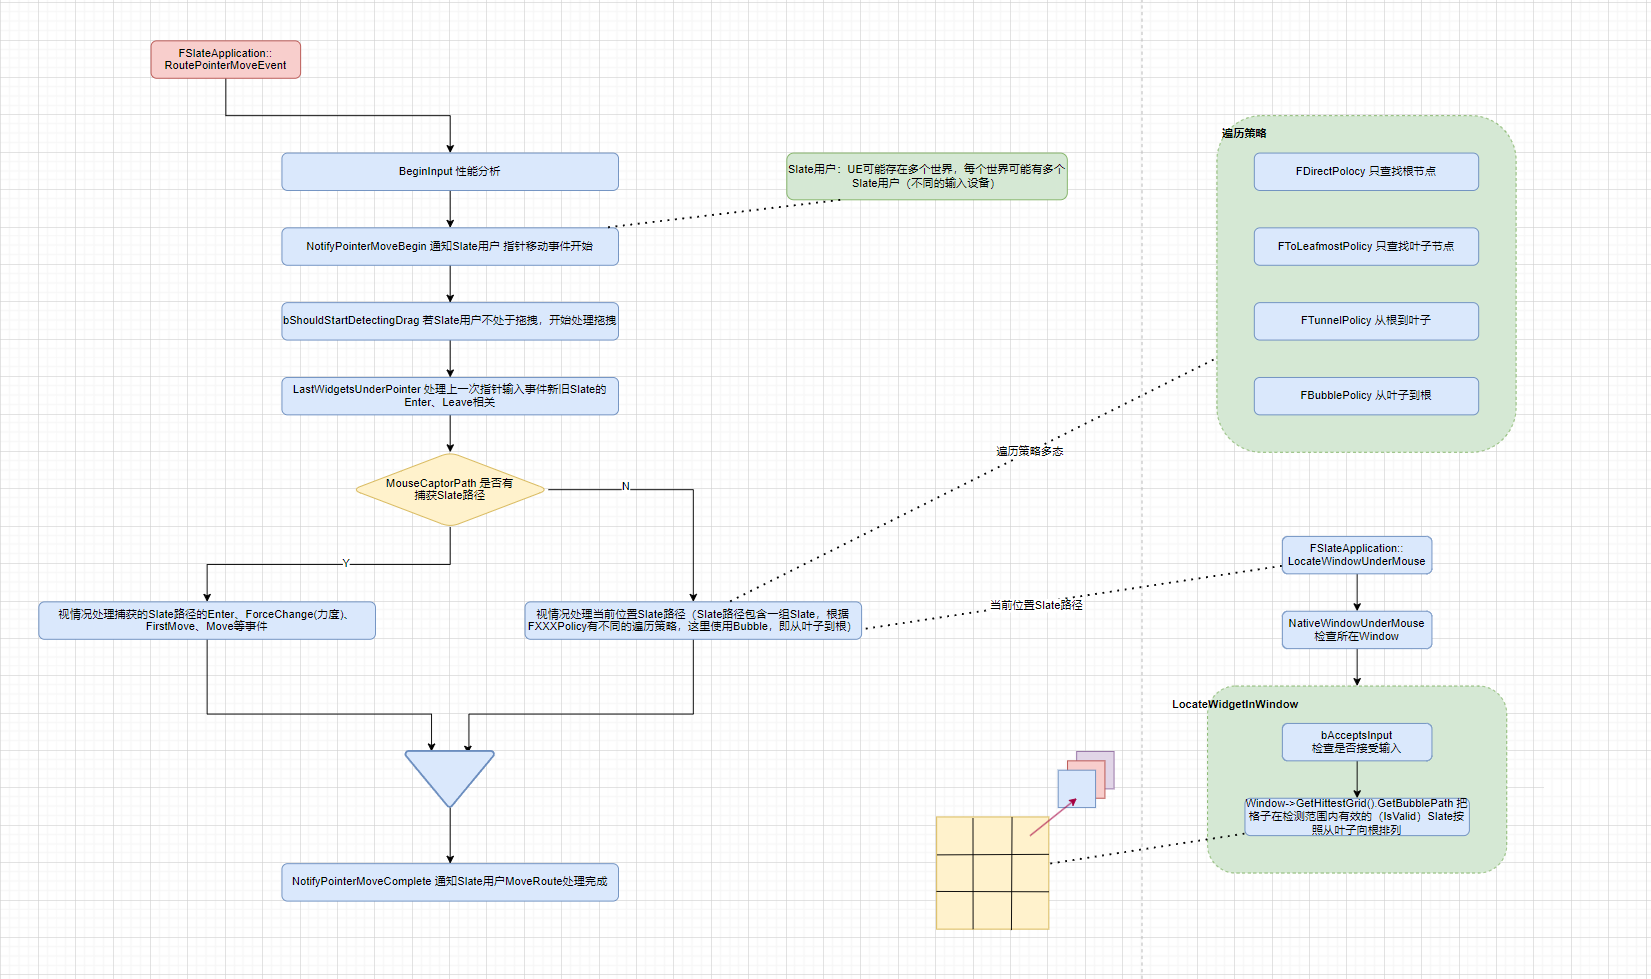Click the LastWidgetsUnderPointer box
The image size is (1651, 979).
coord(450,396)
